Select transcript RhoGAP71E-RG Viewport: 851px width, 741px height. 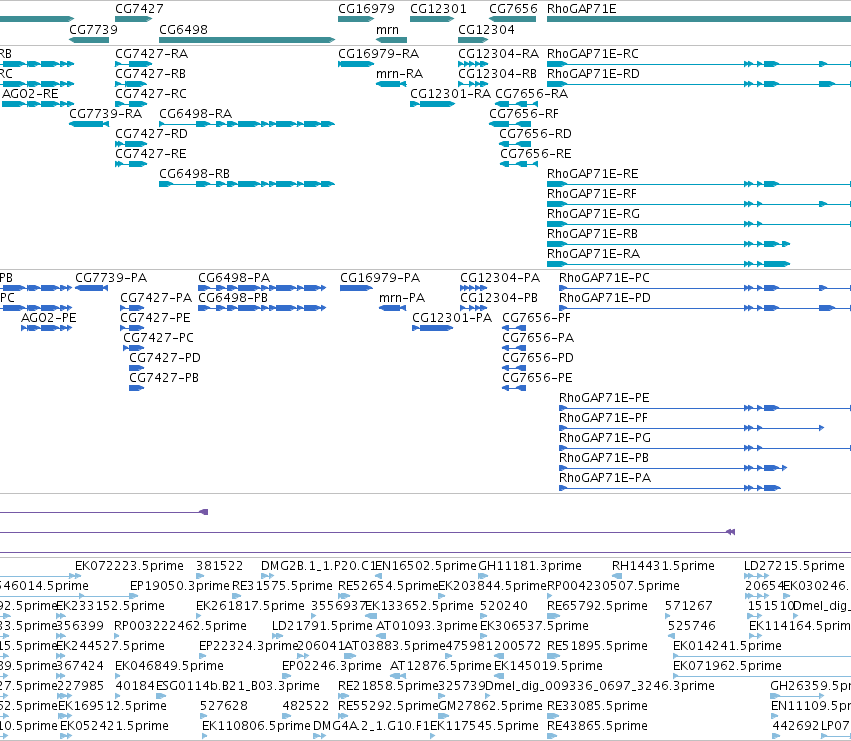pyautogui.click(x=593, y=214)
